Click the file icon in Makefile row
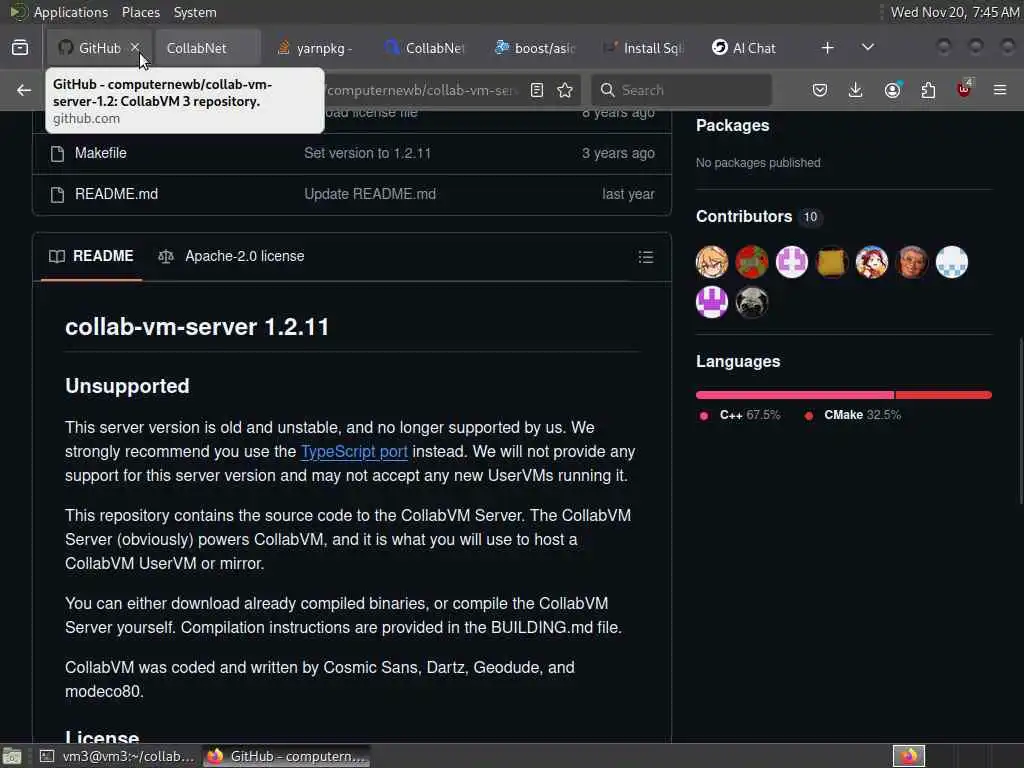 pos(57,153)
